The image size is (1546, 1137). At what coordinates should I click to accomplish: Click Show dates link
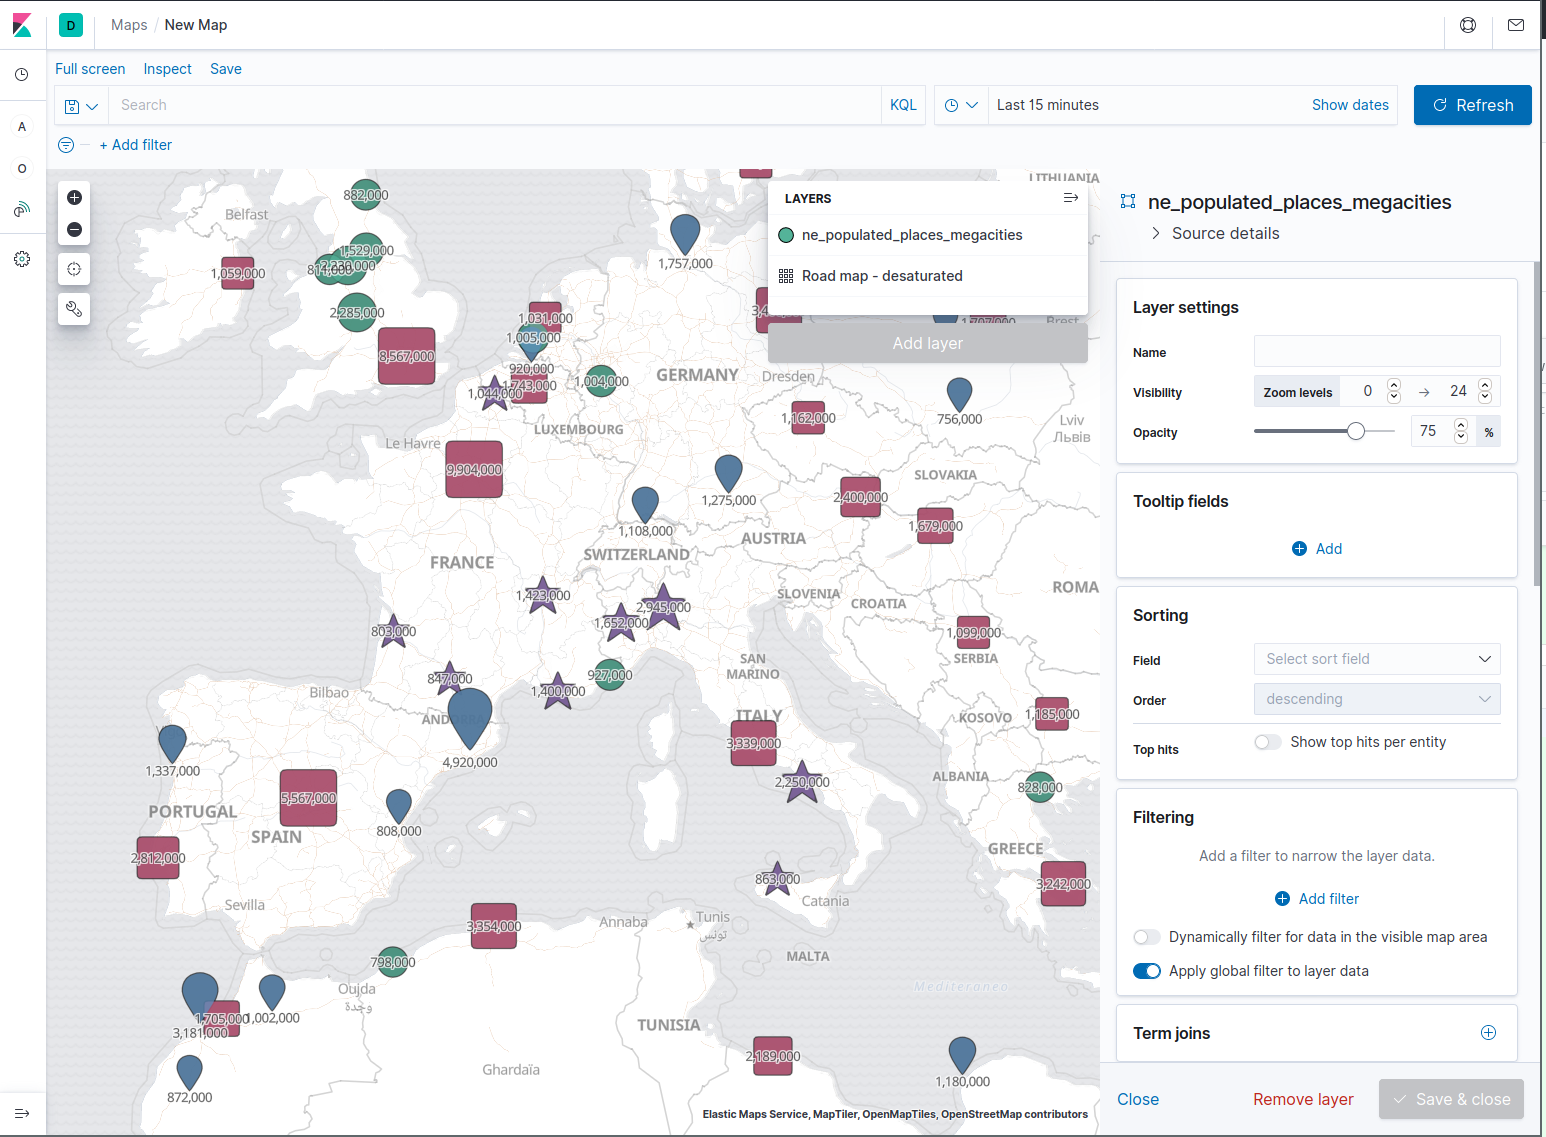pyautogui.click(x=1350, y=105)
